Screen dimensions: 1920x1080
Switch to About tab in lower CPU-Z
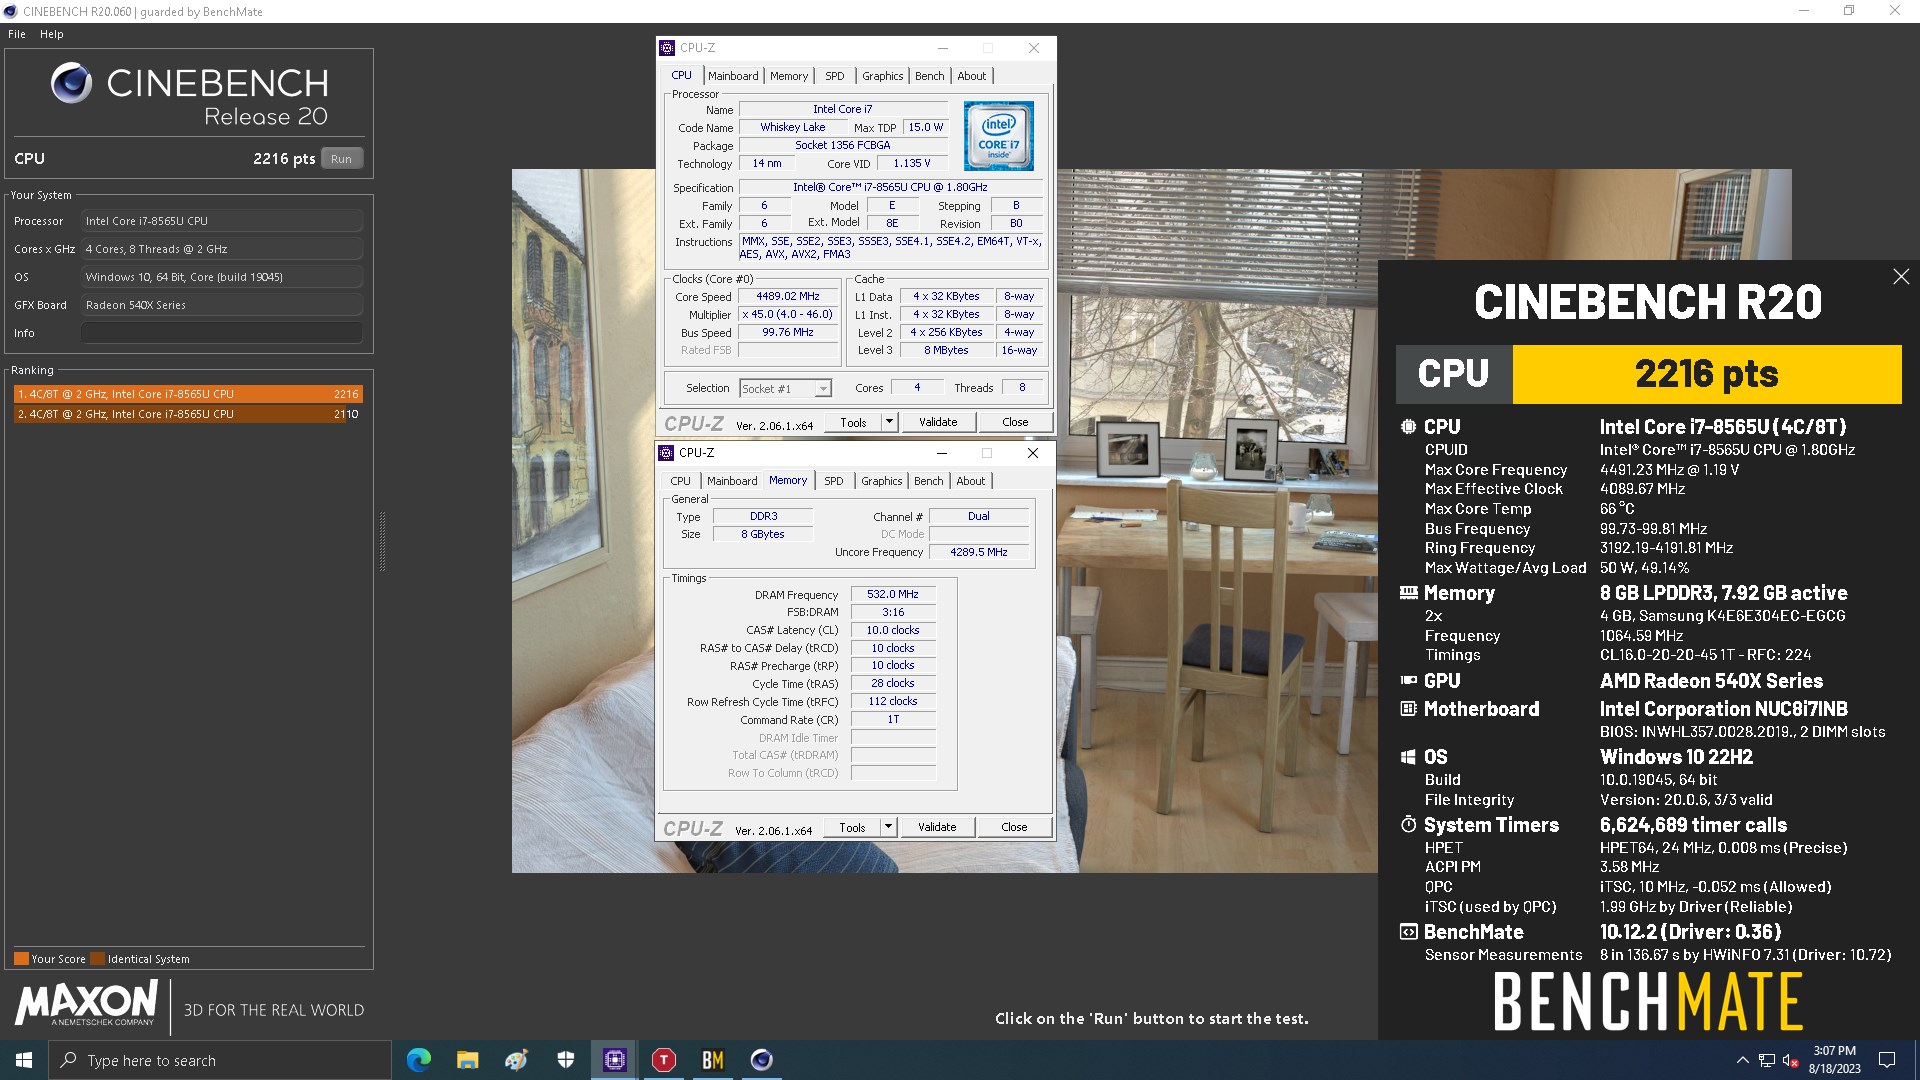[x=970, y=481]
